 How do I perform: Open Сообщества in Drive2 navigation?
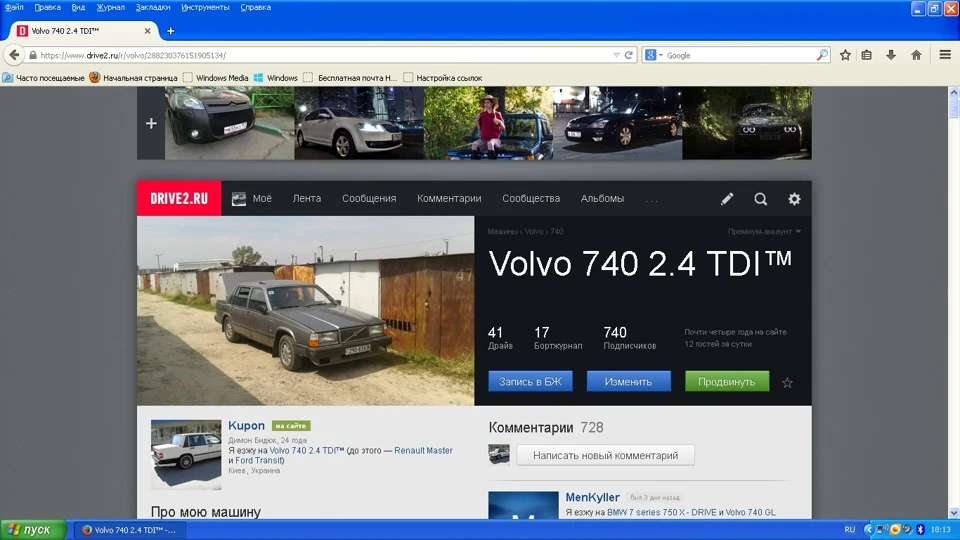531,198
